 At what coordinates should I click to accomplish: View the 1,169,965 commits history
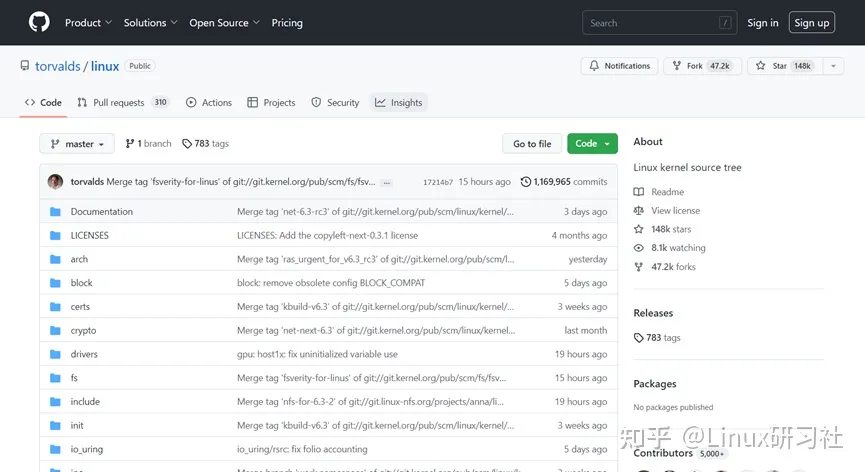click(564, 181)
